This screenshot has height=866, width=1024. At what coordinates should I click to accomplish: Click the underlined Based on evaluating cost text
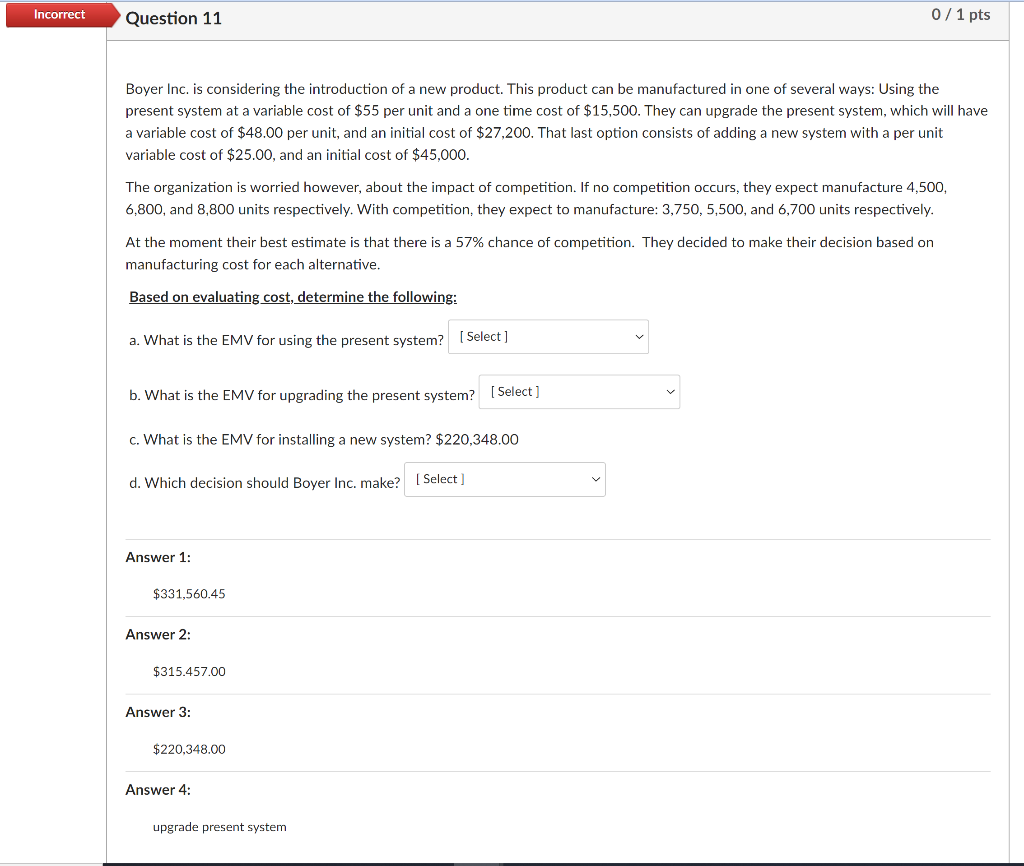pos(292,296)
